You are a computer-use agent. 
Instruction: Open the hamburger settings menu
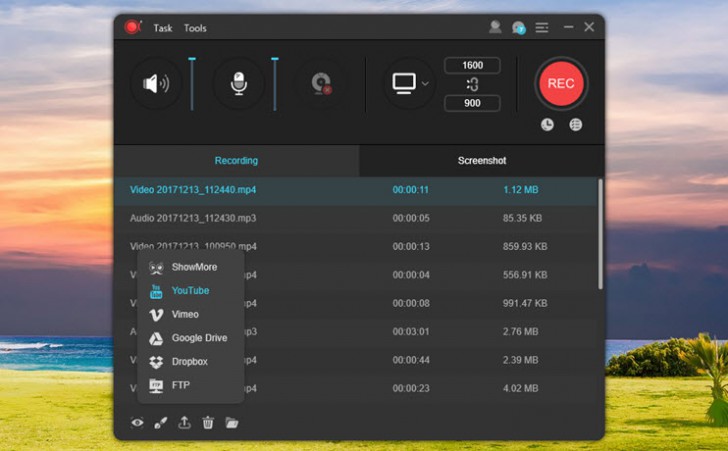542,28
